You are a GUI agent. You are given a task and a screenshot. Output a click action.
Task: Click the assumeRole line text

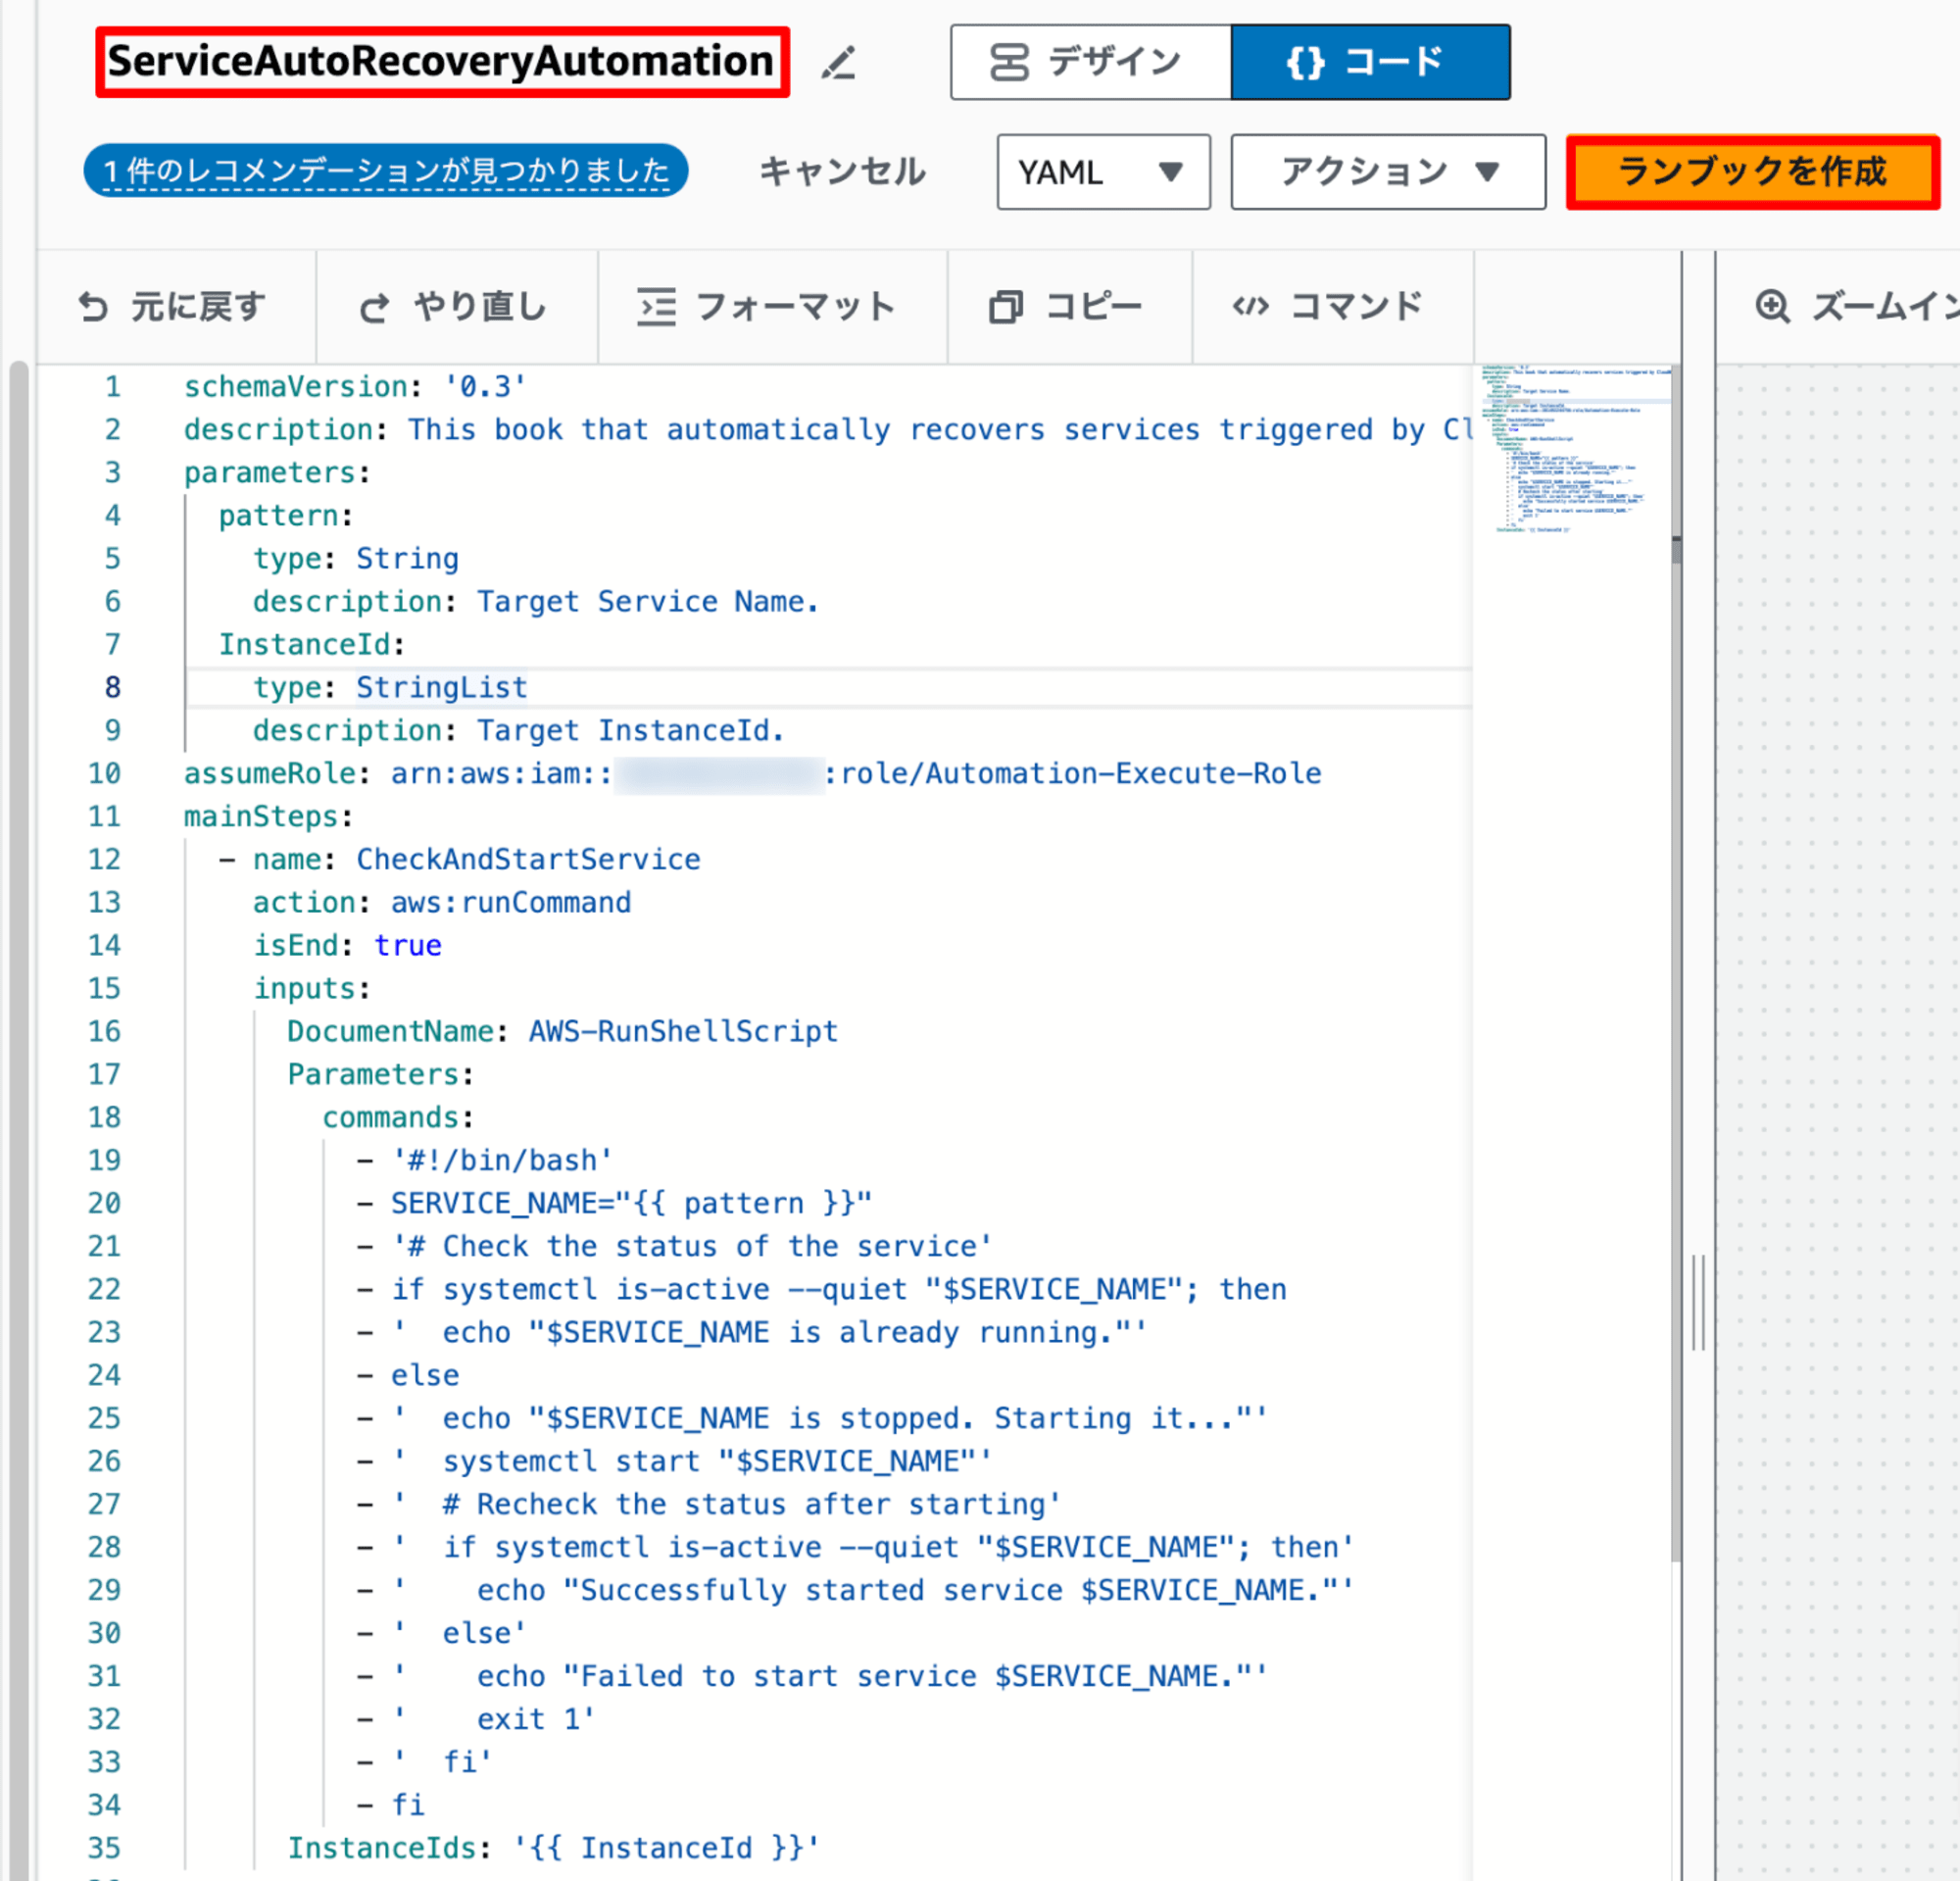point(752,773)
